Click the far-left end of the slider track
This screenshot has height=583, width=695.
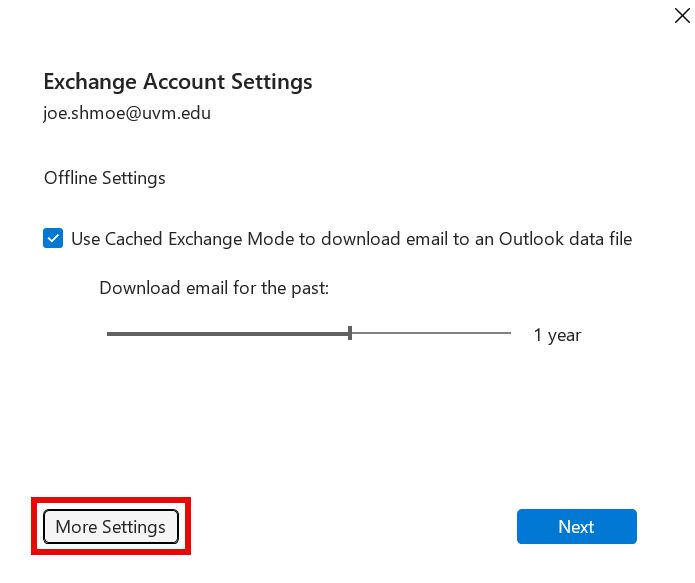point(109,333)
